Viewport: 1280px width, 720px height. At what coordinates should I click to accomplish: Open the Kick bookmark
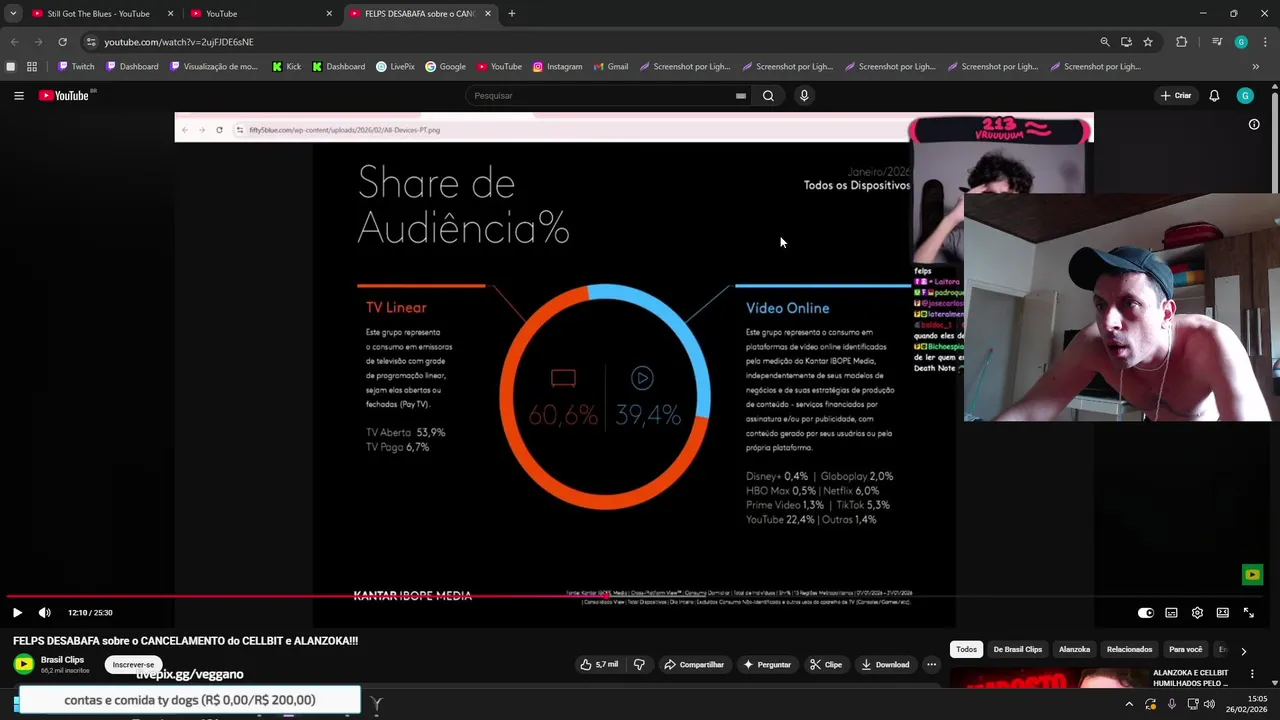click(286, 67)
